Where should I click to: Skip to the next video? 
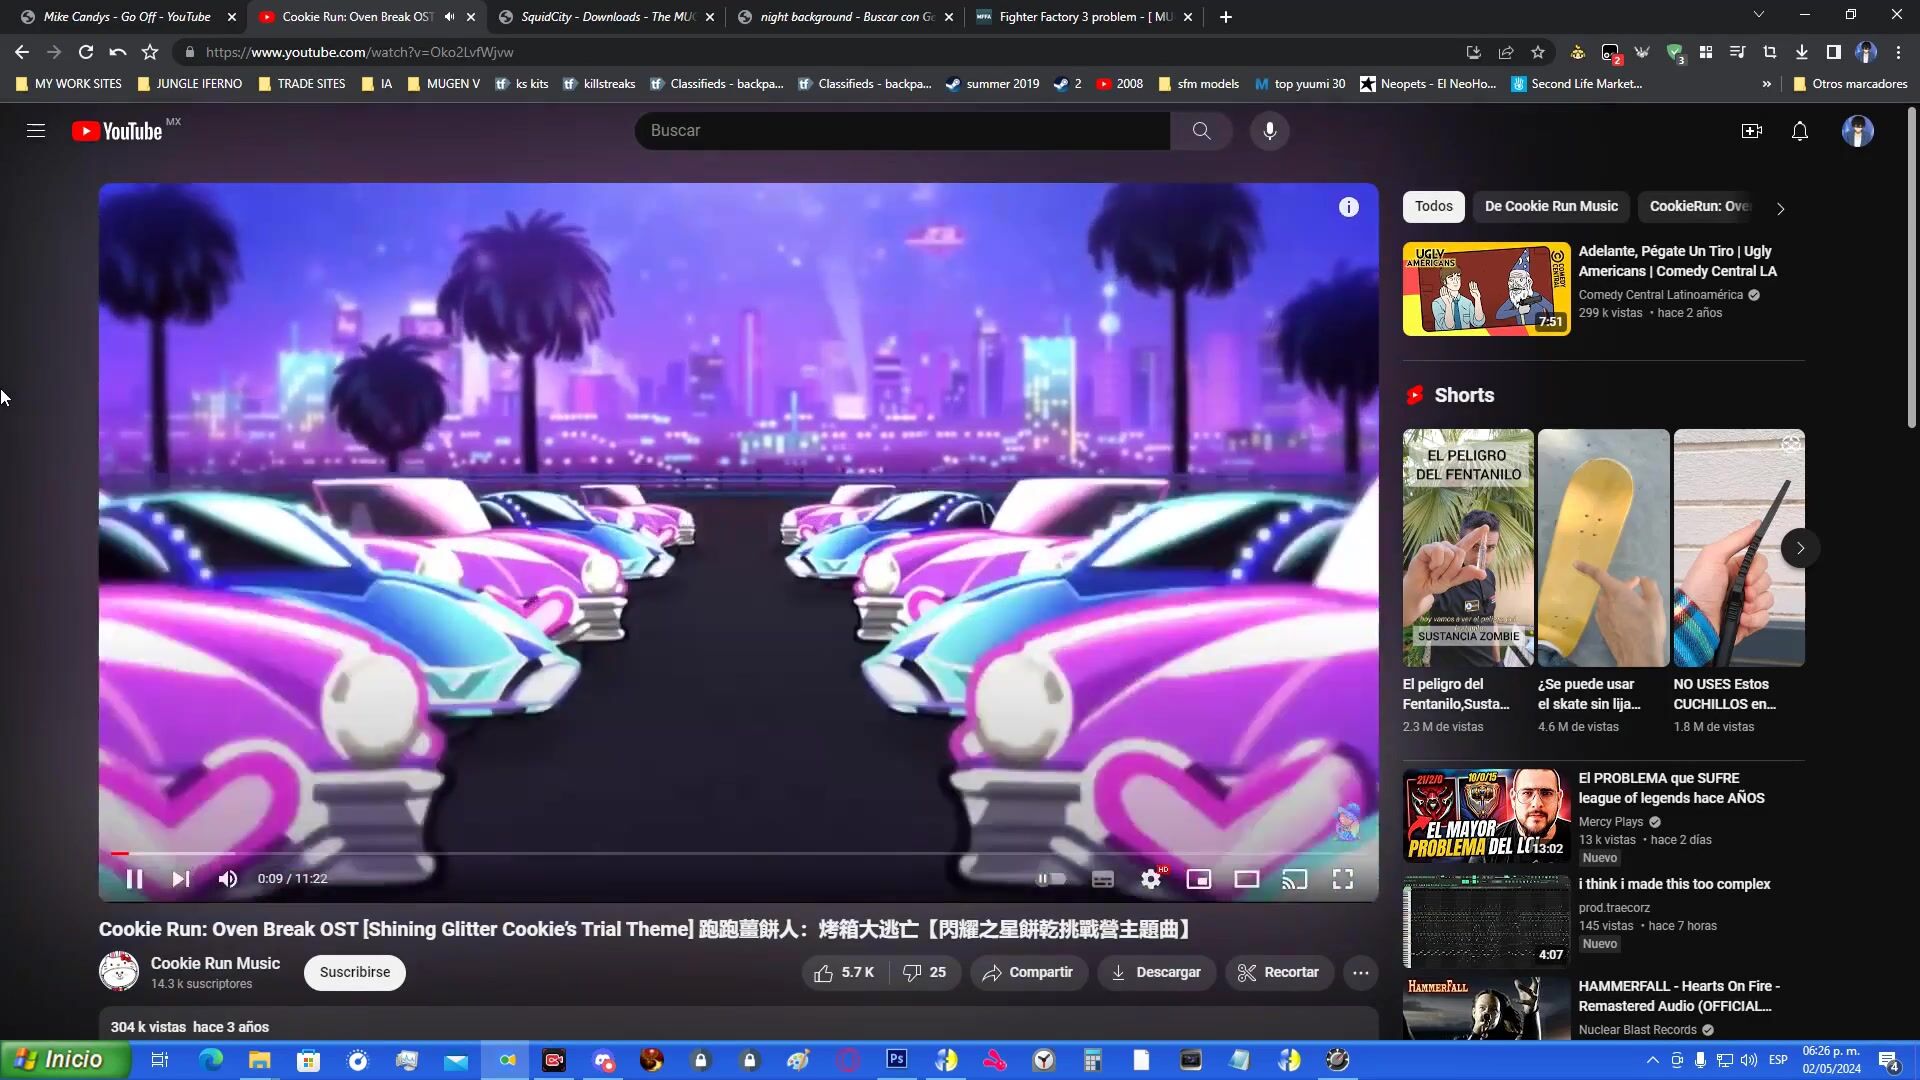click(x=181, y=879)
